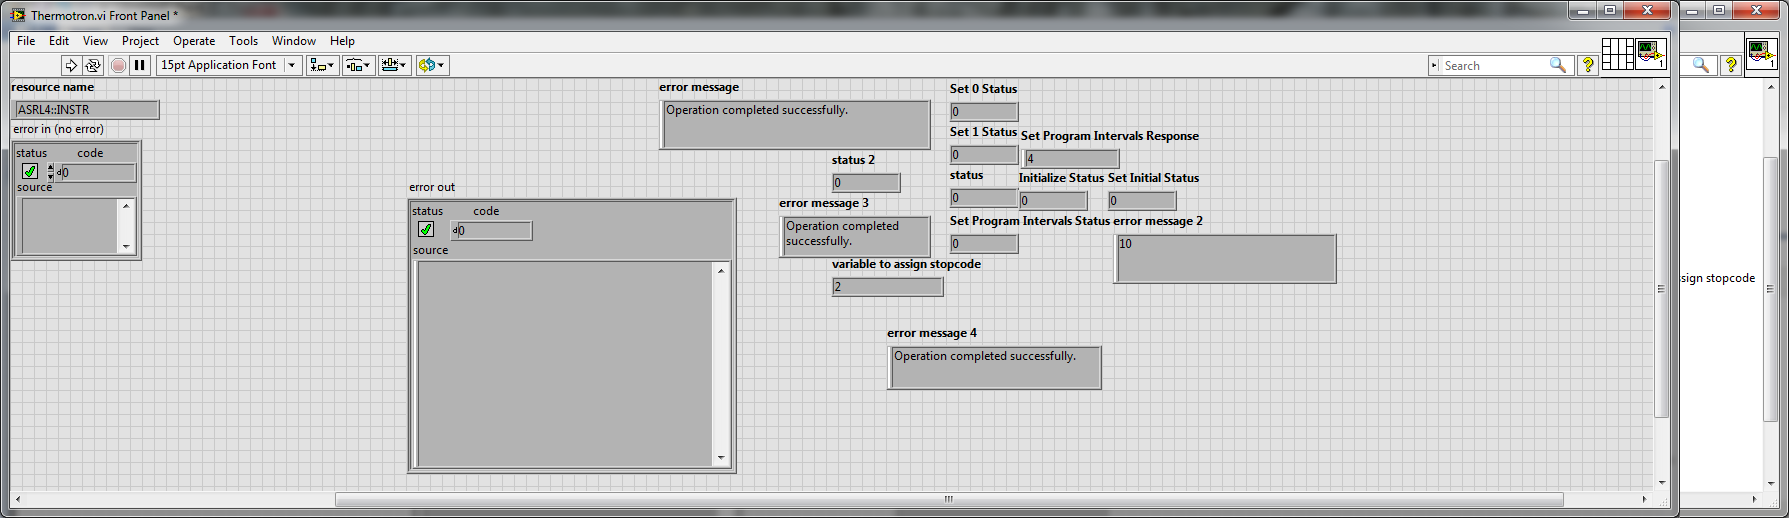Click the front panel horizontal scrollbar thumb
The height and width of the screenshot is (518, 1789).
949,499
